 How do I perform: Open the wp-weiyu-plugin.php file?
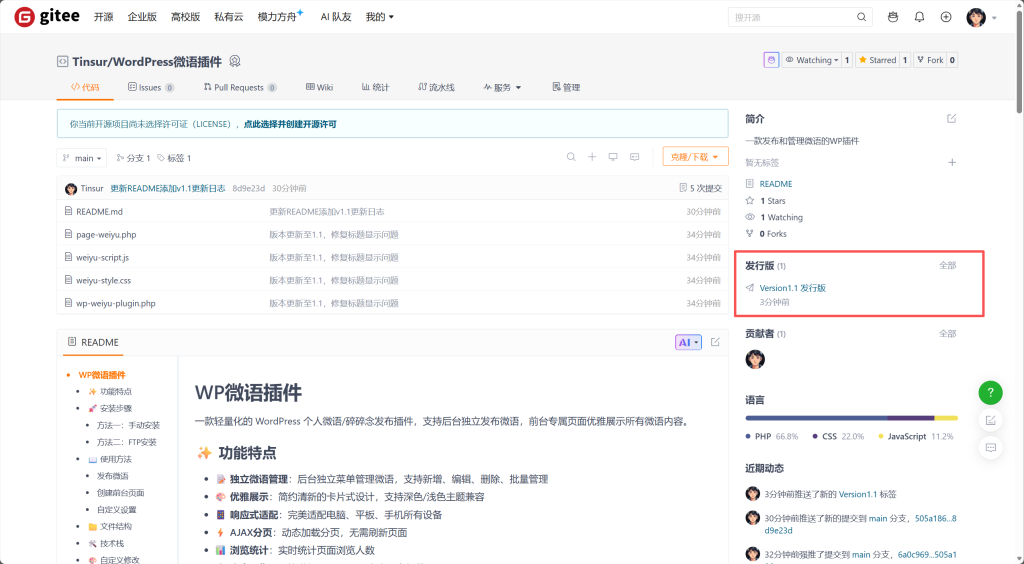coord(116,303)
